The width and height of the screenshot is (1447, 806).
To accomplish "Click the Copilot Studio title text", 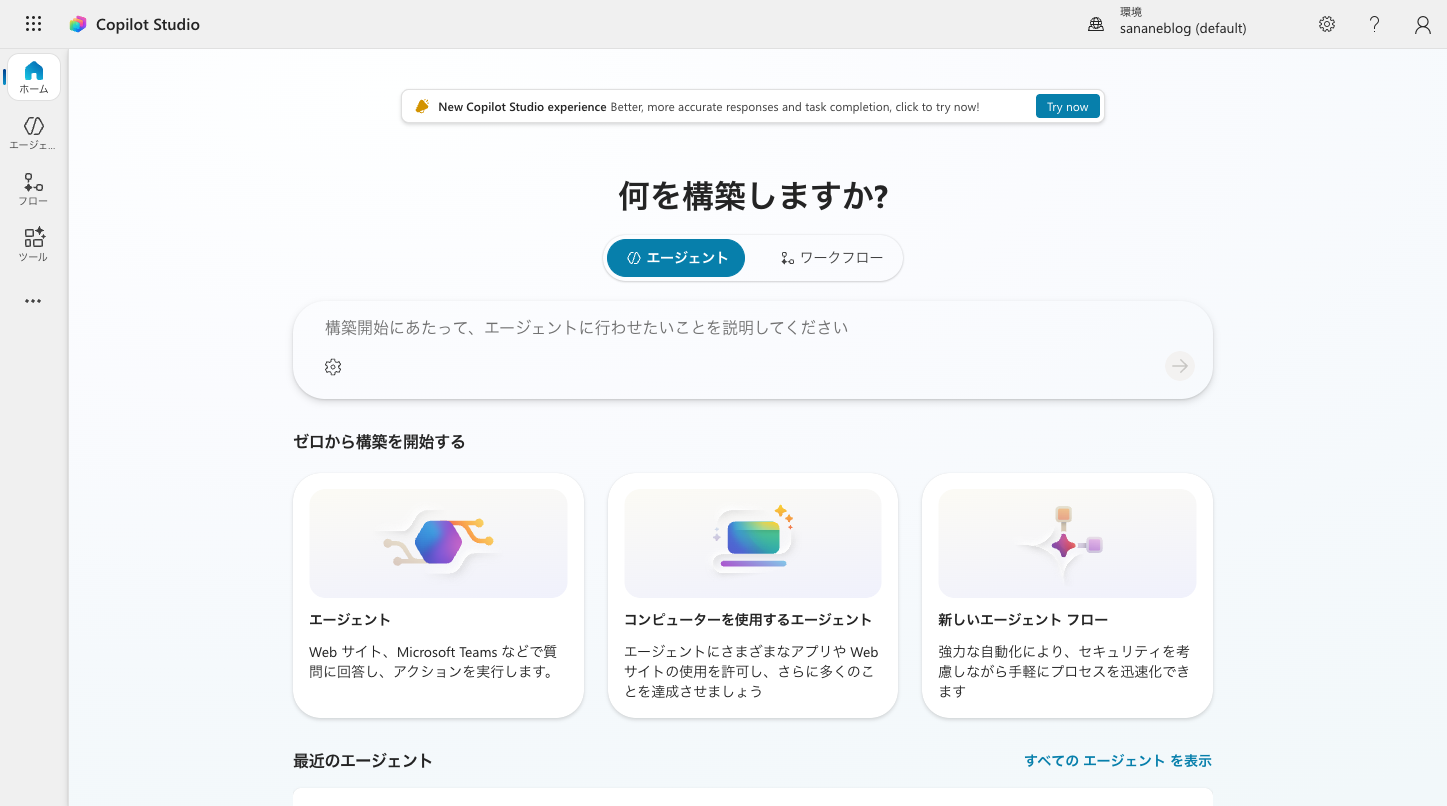I will 148,25.
